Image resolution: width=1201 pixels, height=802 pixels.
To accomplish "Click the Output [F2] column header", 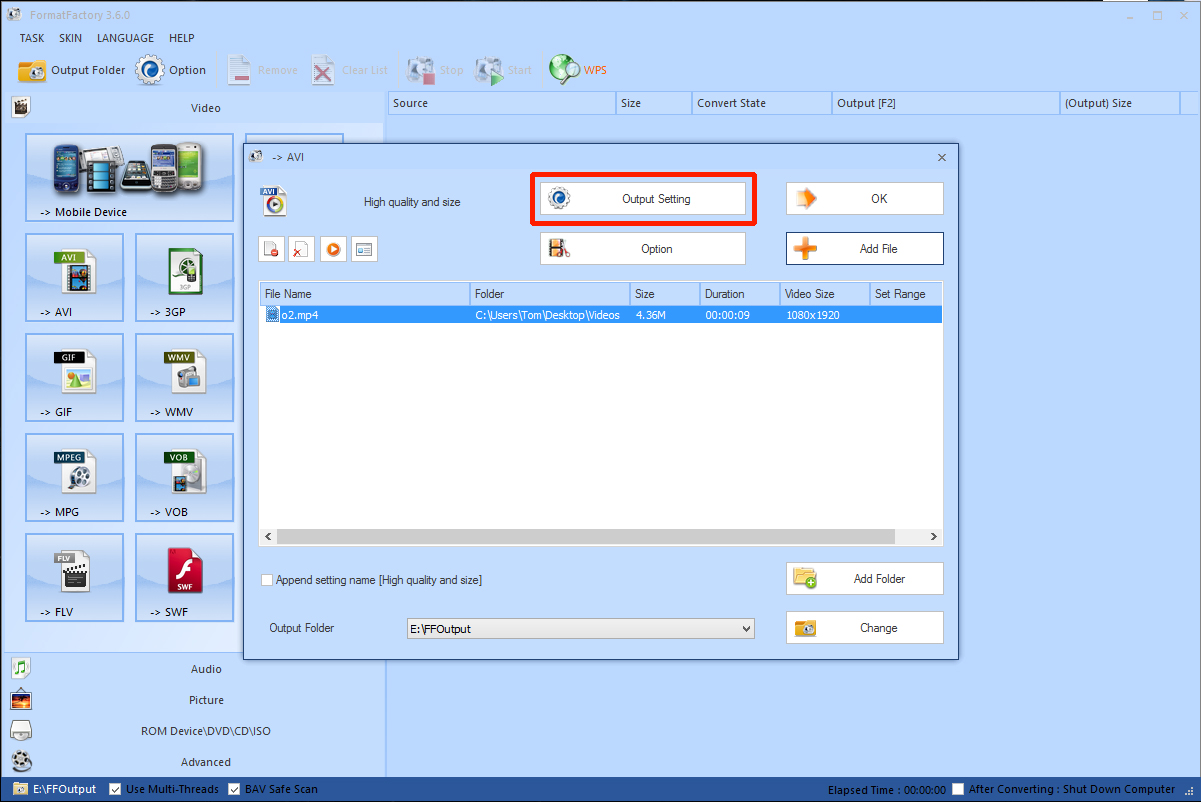I will tap(946, 103).
